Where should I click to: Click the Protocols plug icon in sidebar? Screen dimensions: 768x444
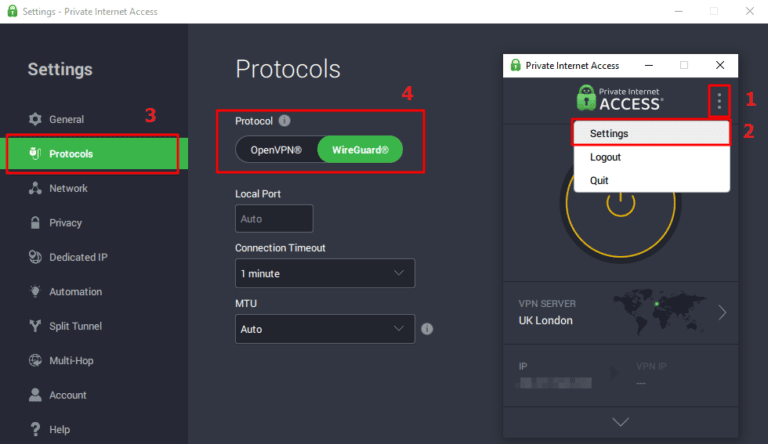coord(35,153)
